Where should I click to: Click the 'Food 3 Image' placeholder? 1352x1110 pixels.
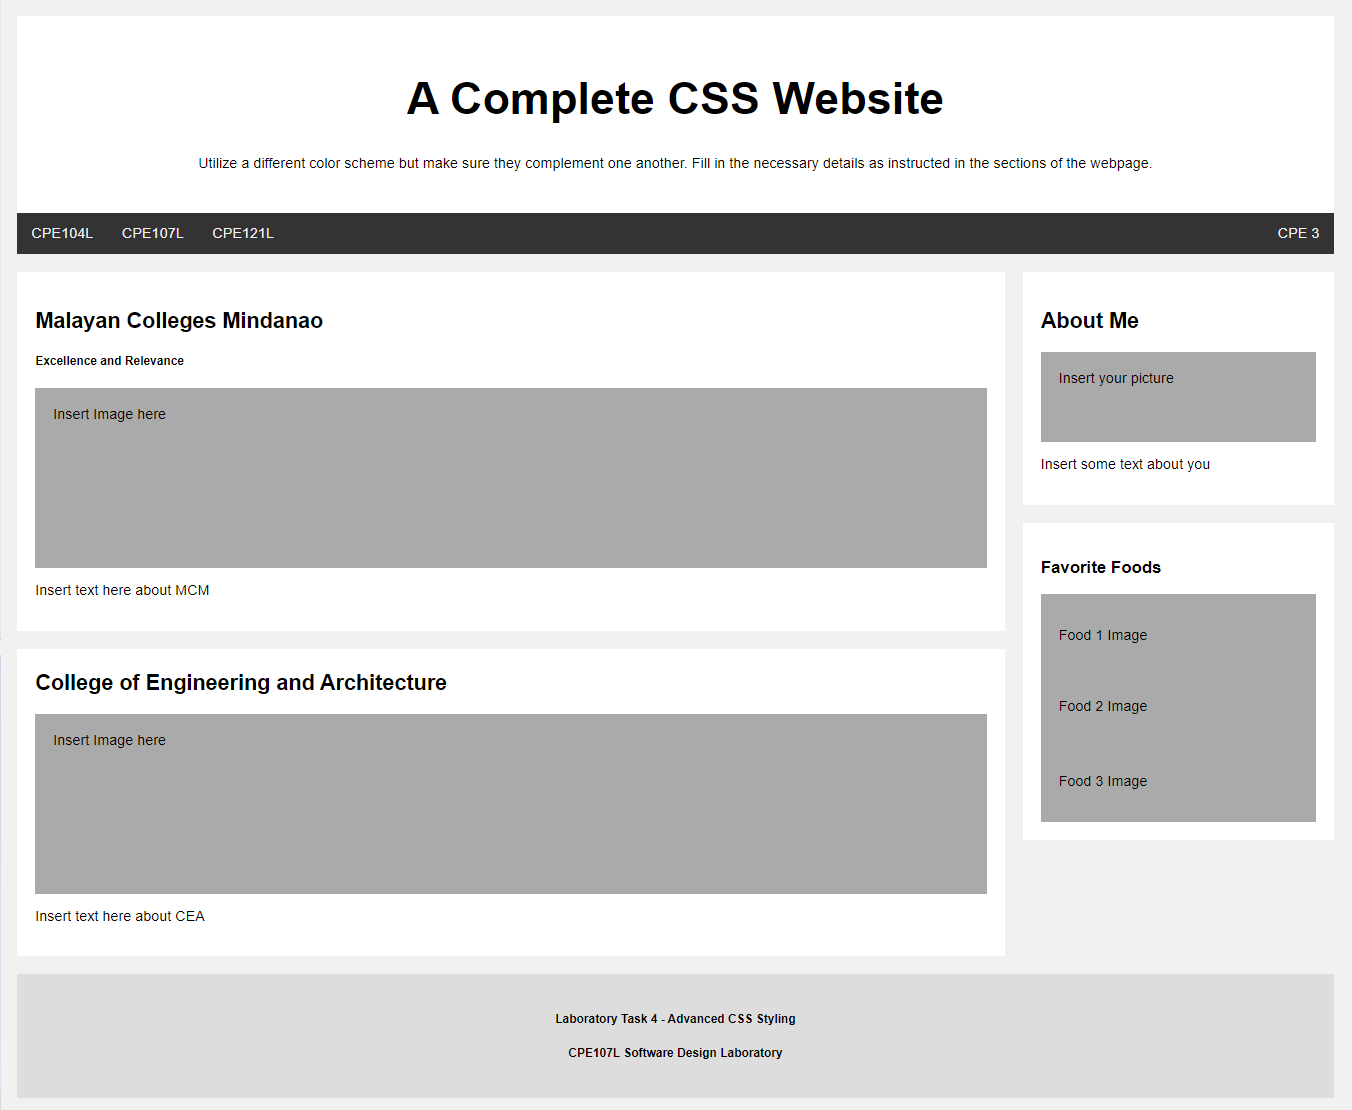[x=1103, y=781]
